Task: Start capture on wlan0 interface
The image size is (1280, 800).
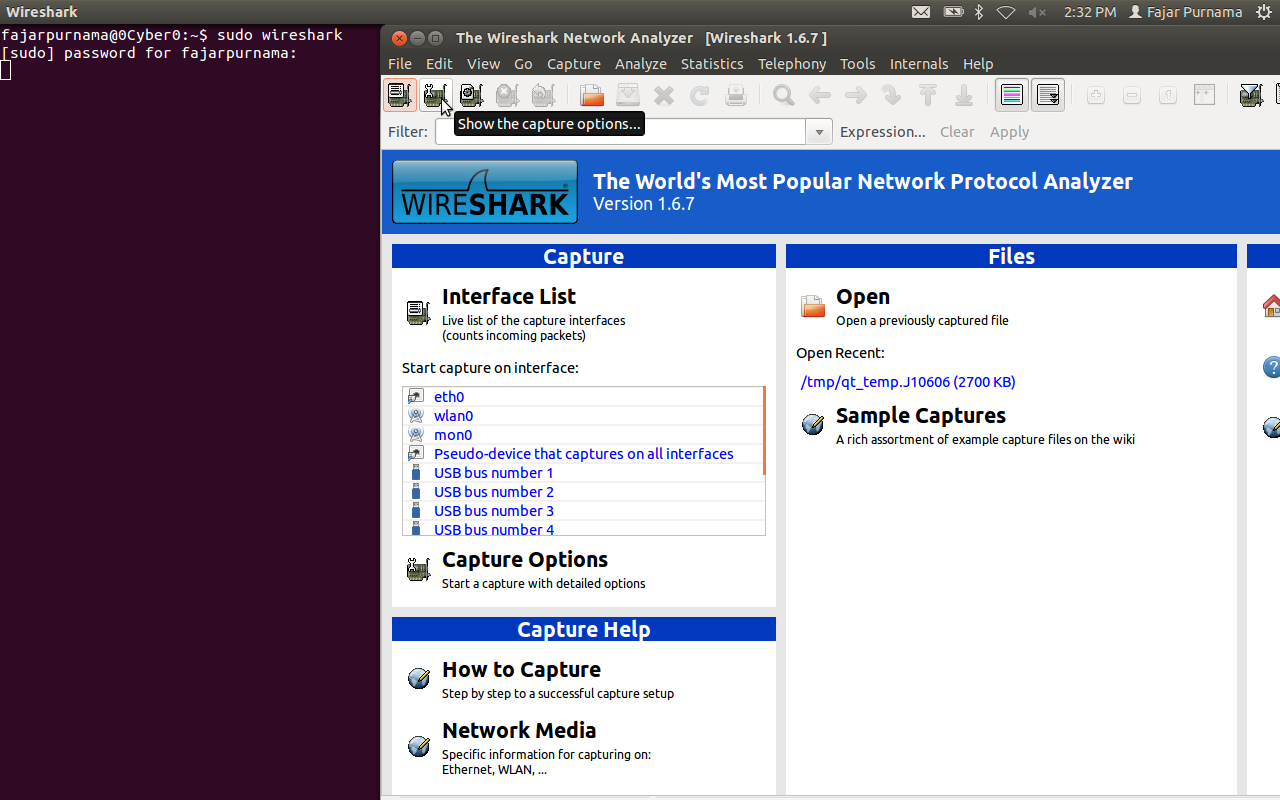Action: coord(454,416)
